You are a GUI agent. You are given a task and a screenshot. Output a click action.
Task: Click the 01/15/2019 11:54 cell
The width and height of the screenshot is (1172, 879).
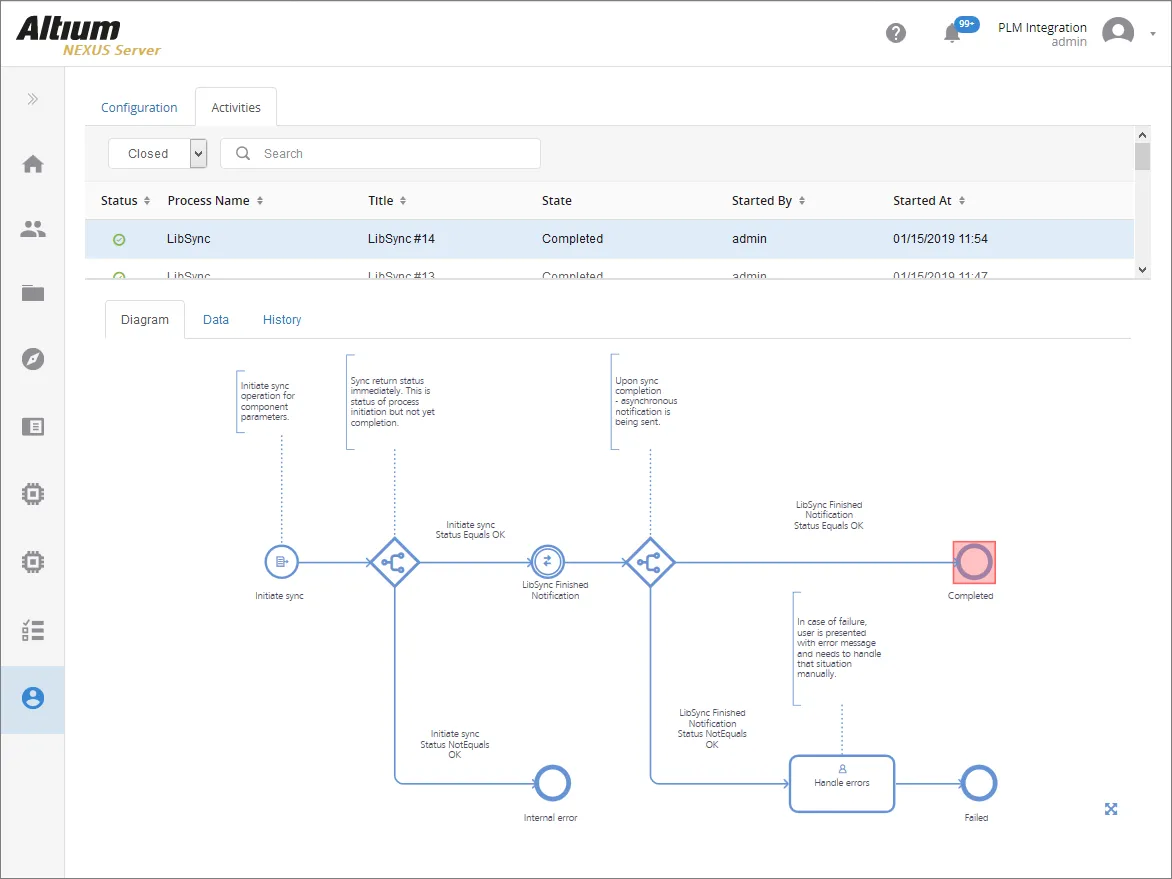tap(940, 238)
